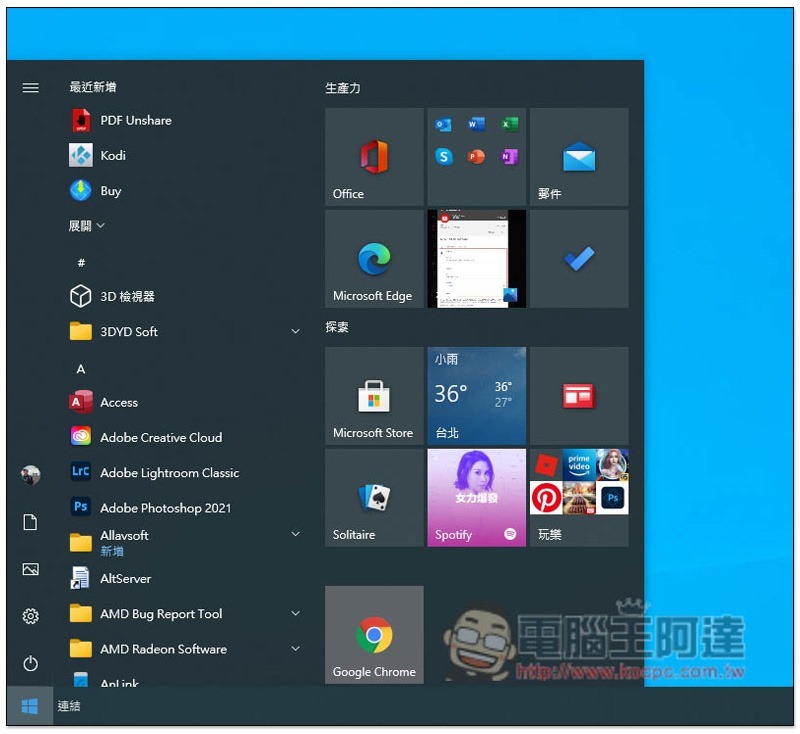
Task: Launch OneNote from the Office group tile
Action: (509, 157)
